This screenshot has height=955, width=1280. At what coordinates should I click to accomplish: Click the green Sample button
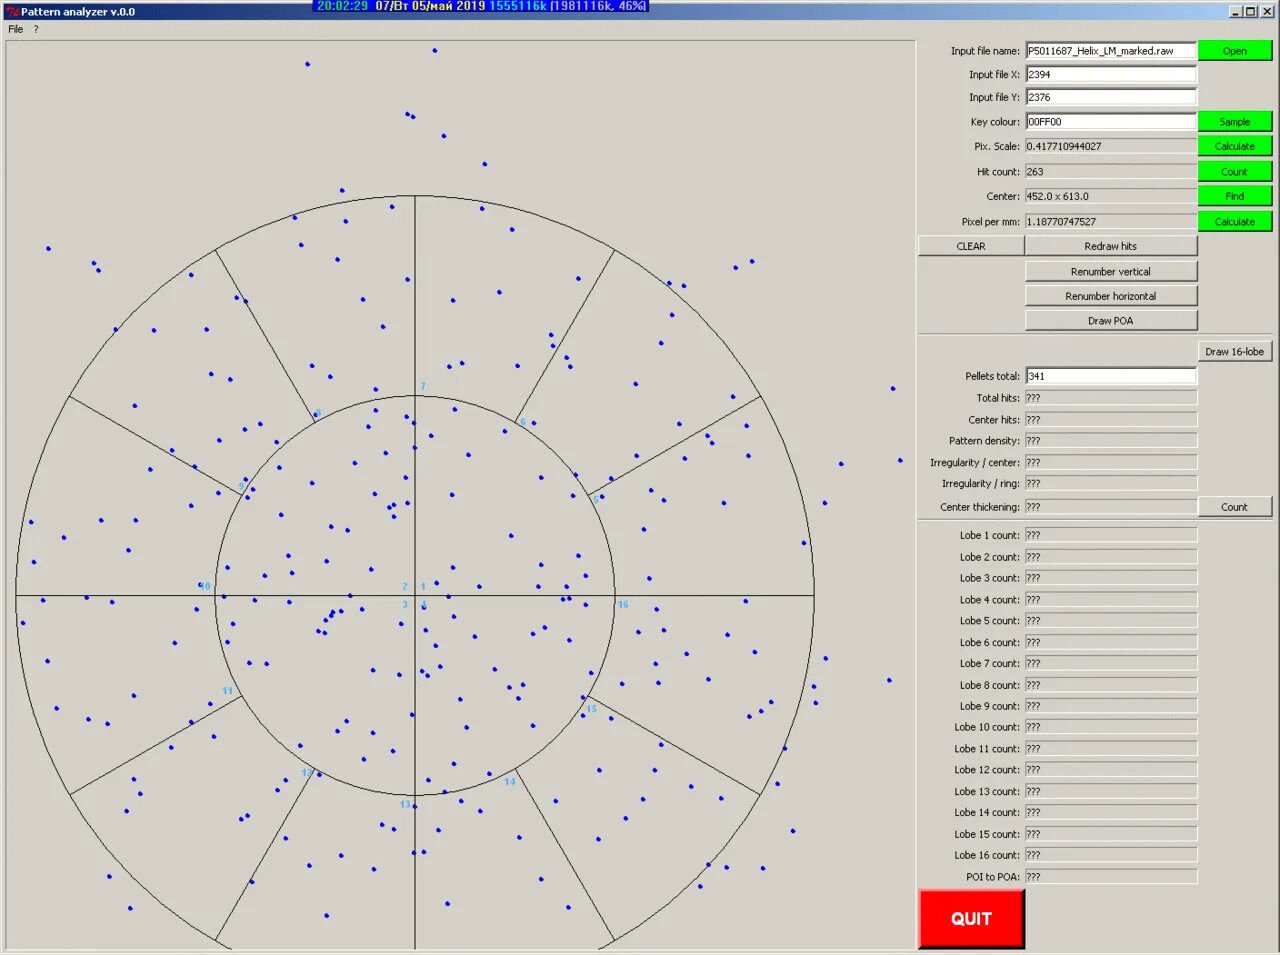pyautogui.click(x=1235, y=122)
